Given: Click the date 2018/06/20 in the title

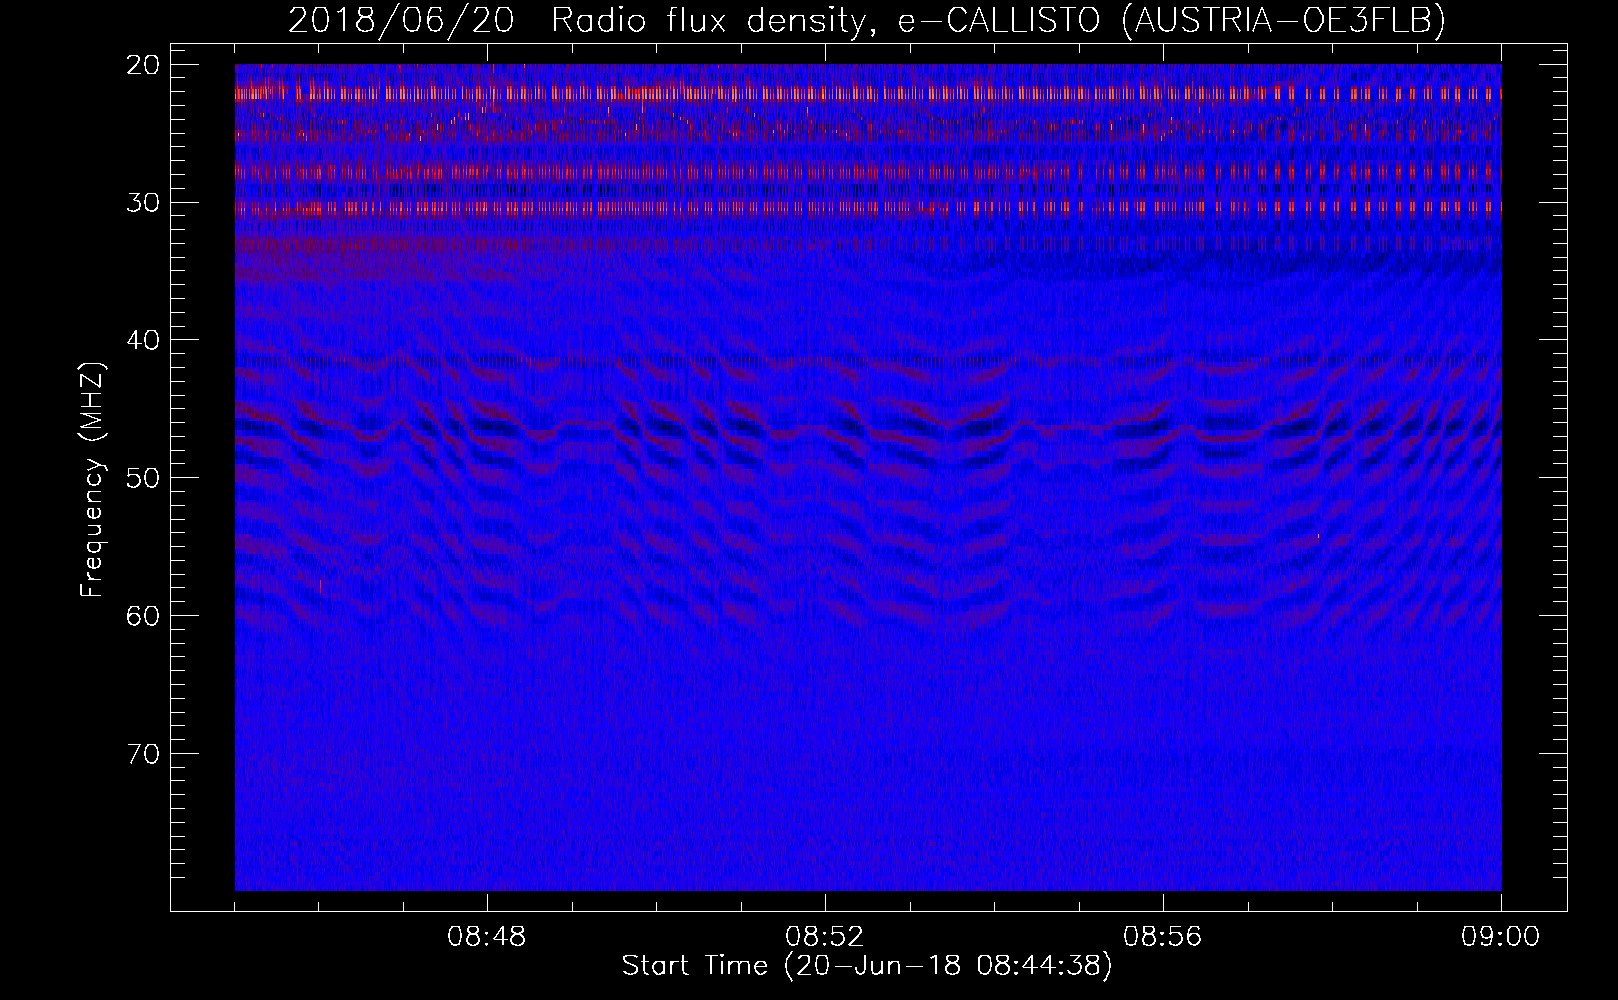Looking at the screenshot, I should [x=401, y=20].
